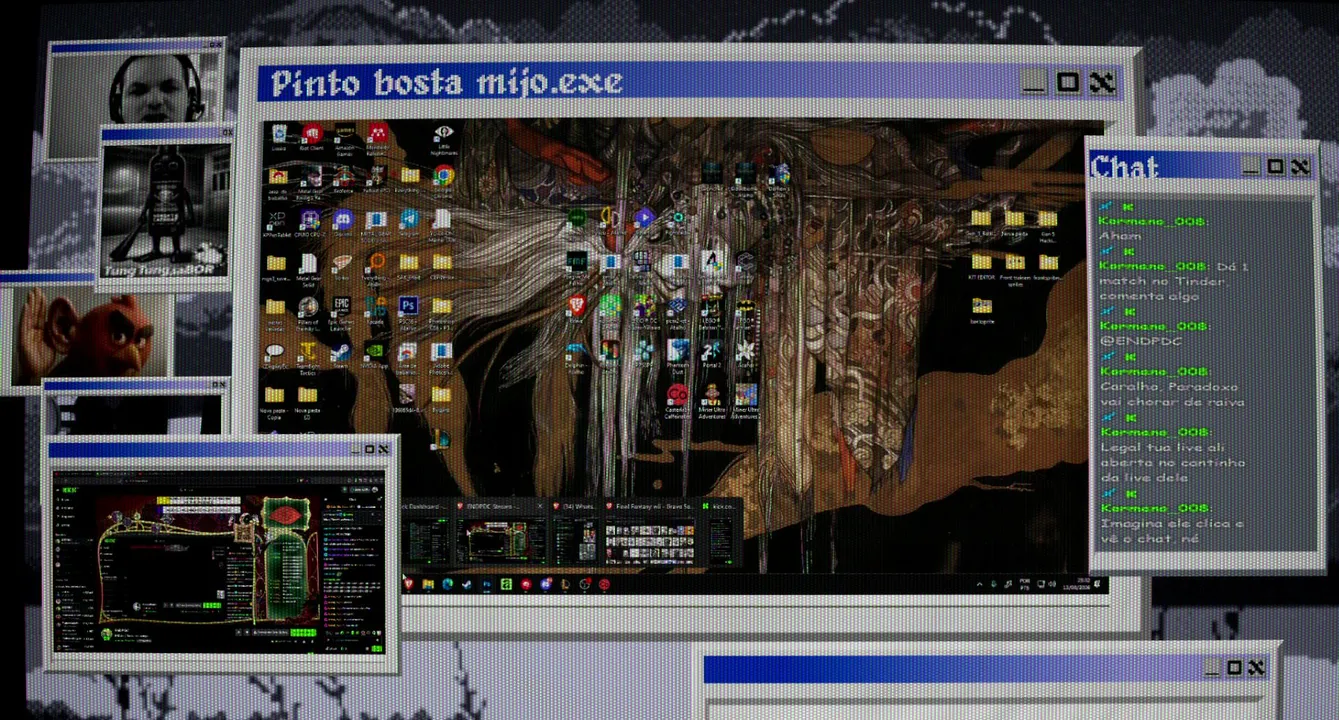Screen dimensions: 1339x720
Task: Open the Recycle Bin on the desktop
Action: click(x=278, y=135)
